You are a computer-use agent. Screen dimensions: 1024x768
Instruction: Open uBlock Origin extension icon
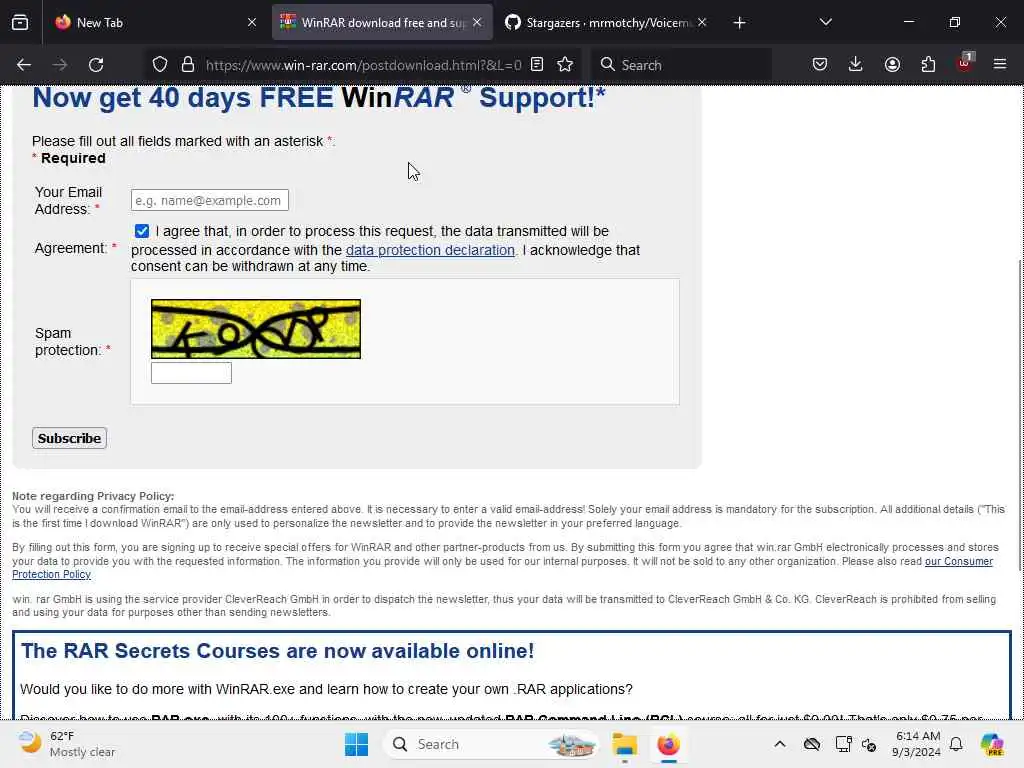965,63
